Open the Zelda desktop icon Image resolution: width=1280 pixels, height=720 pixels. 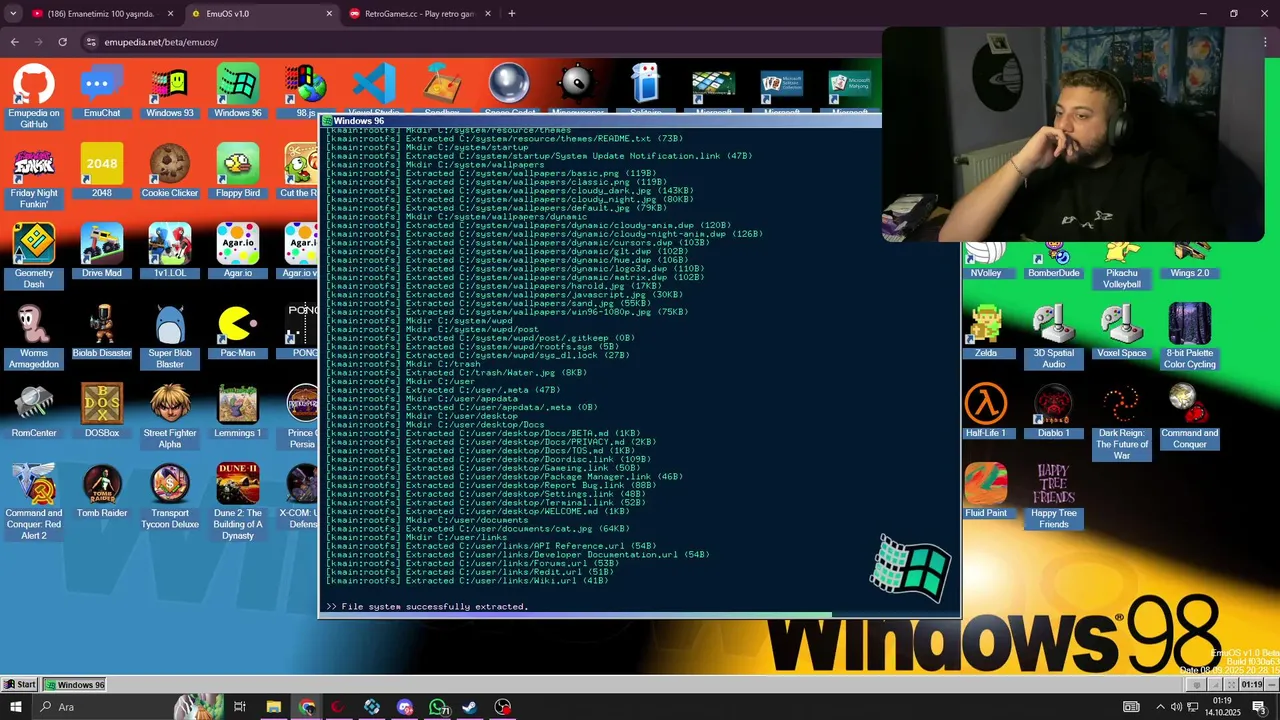[986, 331]
